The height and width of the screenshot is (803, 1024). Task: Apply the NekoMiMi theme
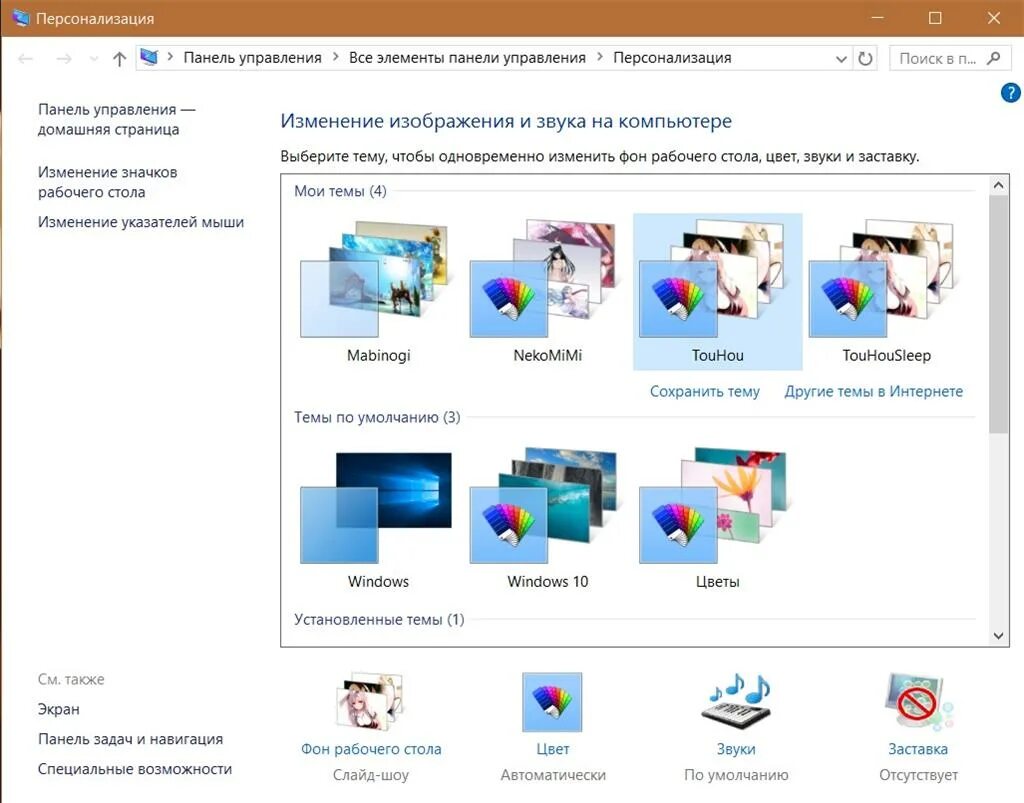(x=547, y=292)
